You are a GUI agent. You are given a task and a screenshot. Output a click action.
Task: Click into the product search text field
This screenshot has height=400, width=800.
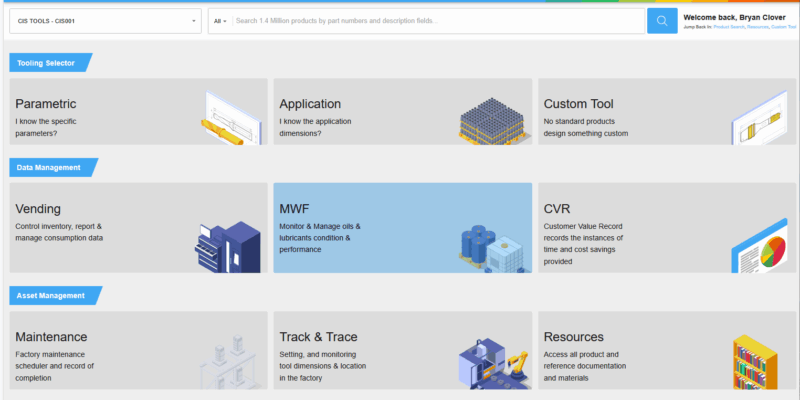pos(438,21)
